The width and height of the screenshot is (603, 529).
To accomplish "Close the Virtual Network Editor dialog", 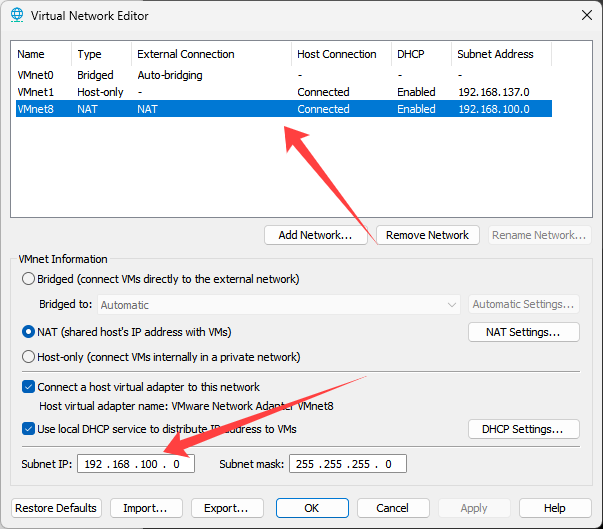I will 585,16.
